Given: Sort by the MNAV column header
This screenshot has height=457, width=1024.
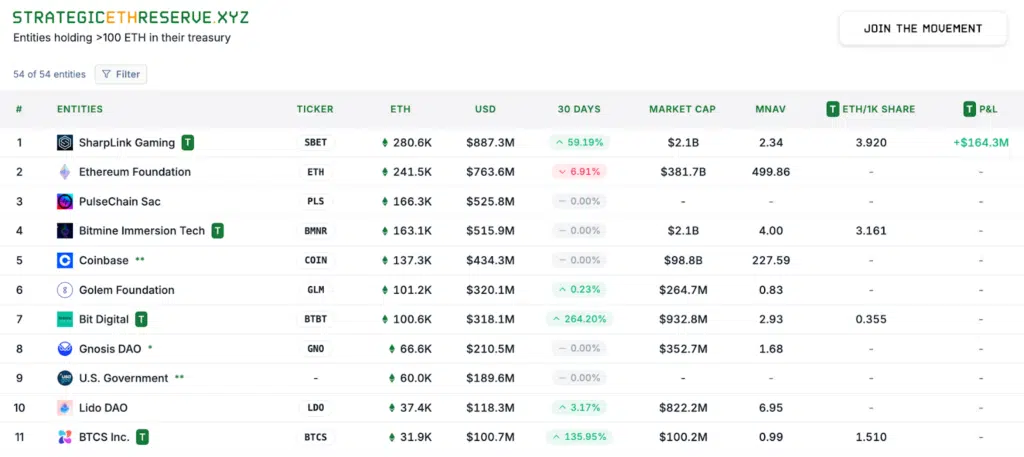Looking at the screenshot, I should click(771, 109).
